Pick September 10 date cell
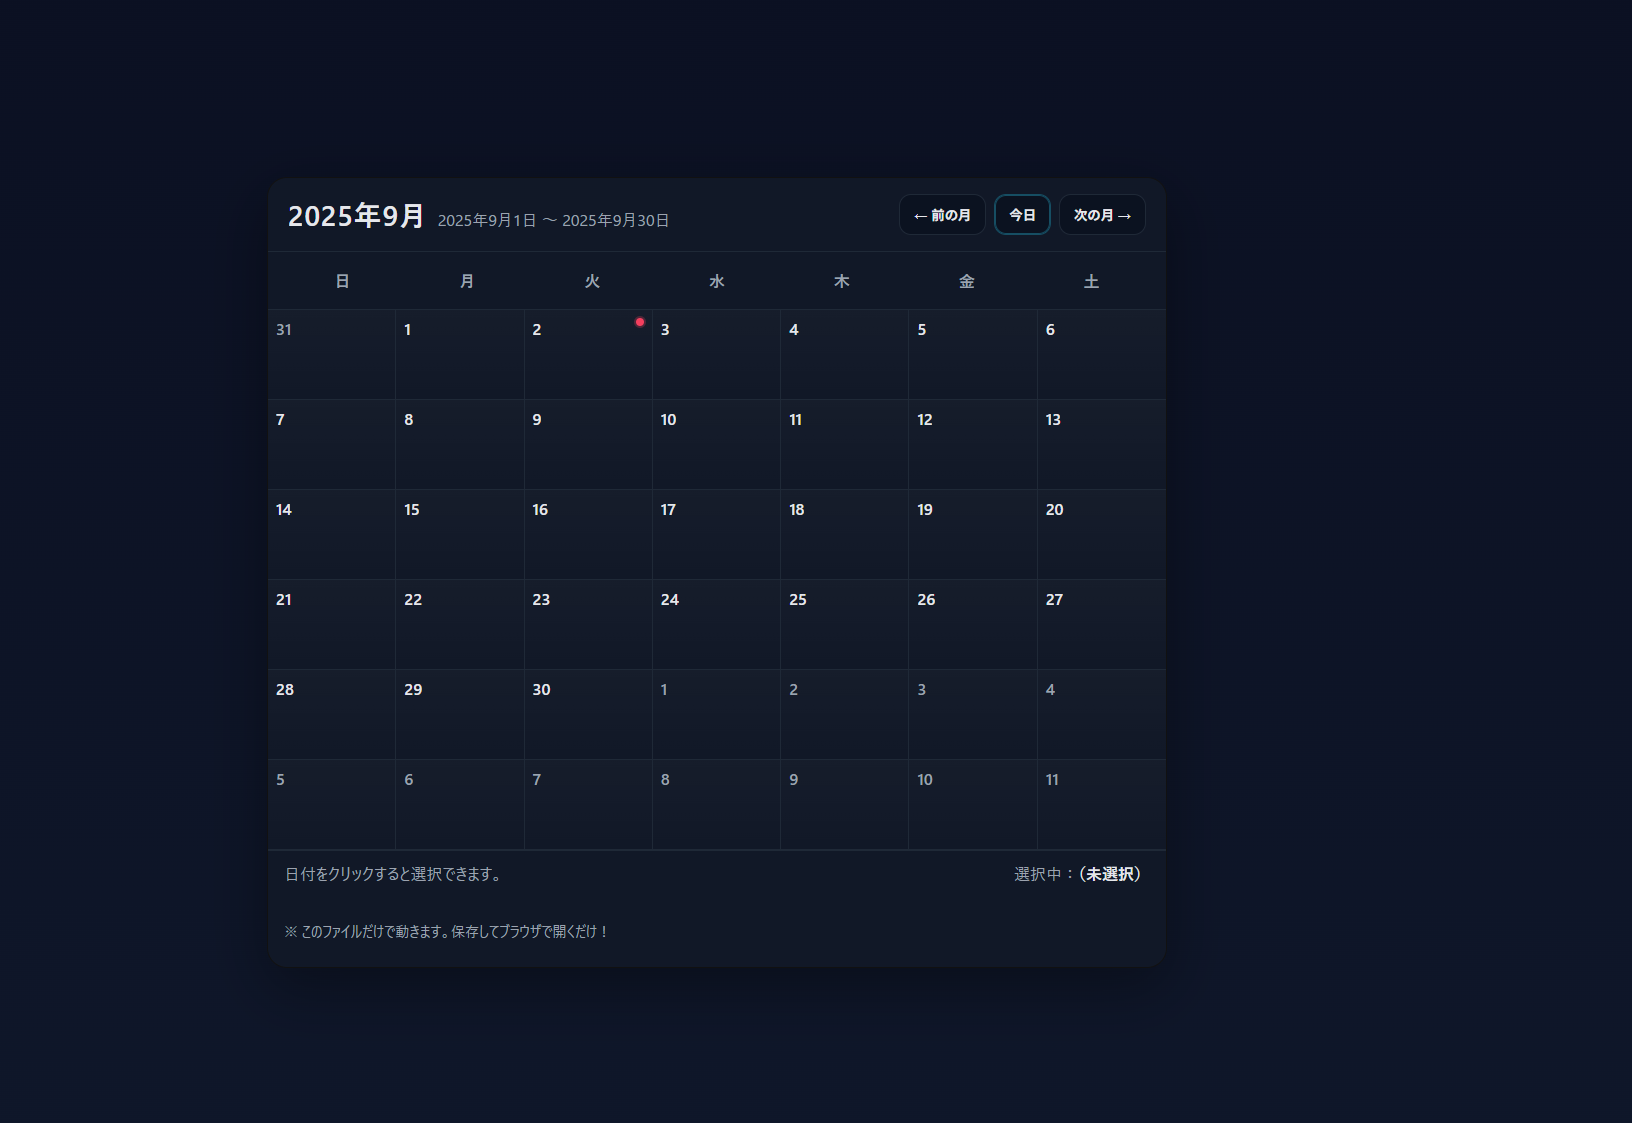 pyautogui.click(x=716, y=445)
